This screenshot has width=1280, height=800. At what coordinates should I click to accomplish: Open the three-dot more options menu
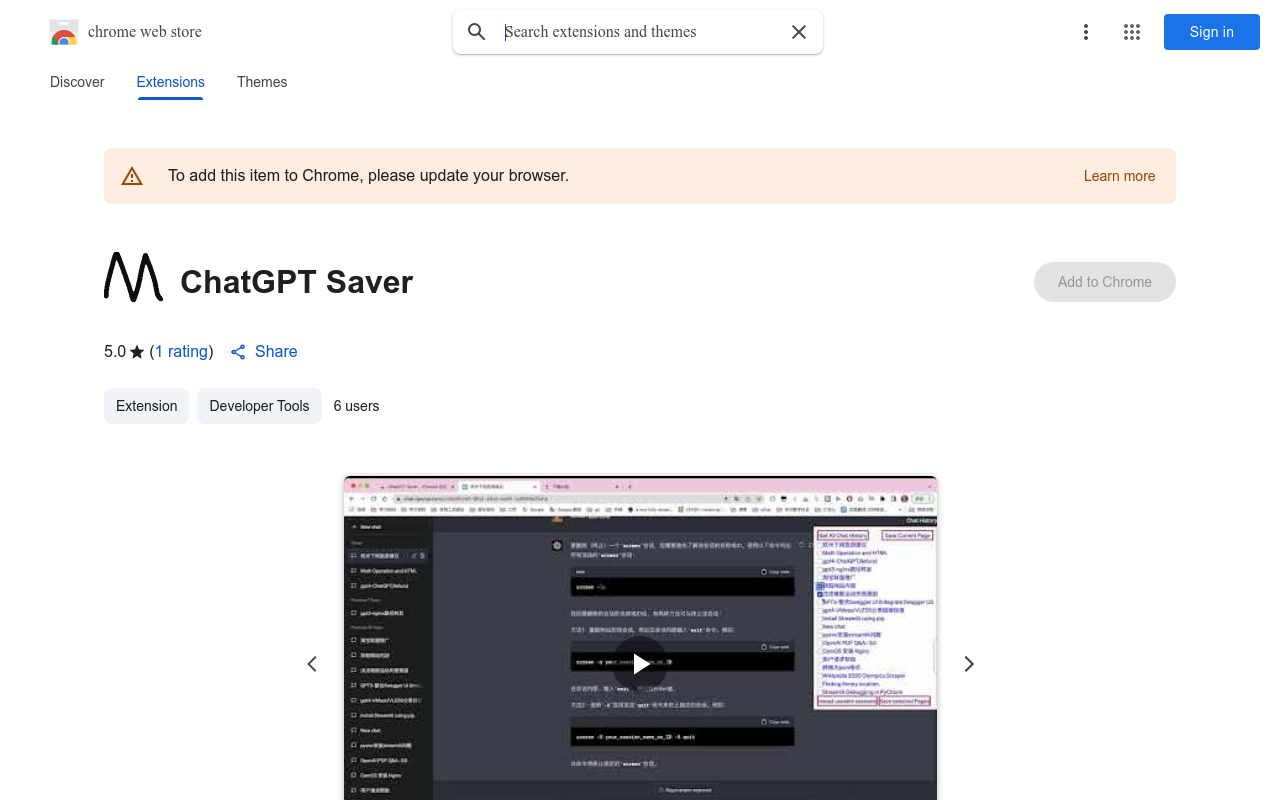coord(1086,32)
